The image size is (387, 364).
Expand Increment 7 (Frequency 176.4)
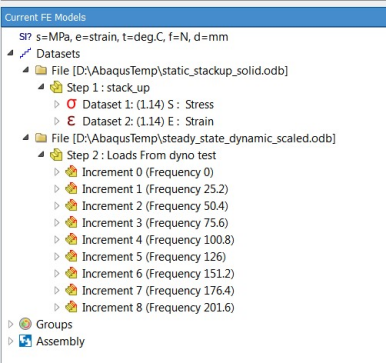[x=57, y=290]
